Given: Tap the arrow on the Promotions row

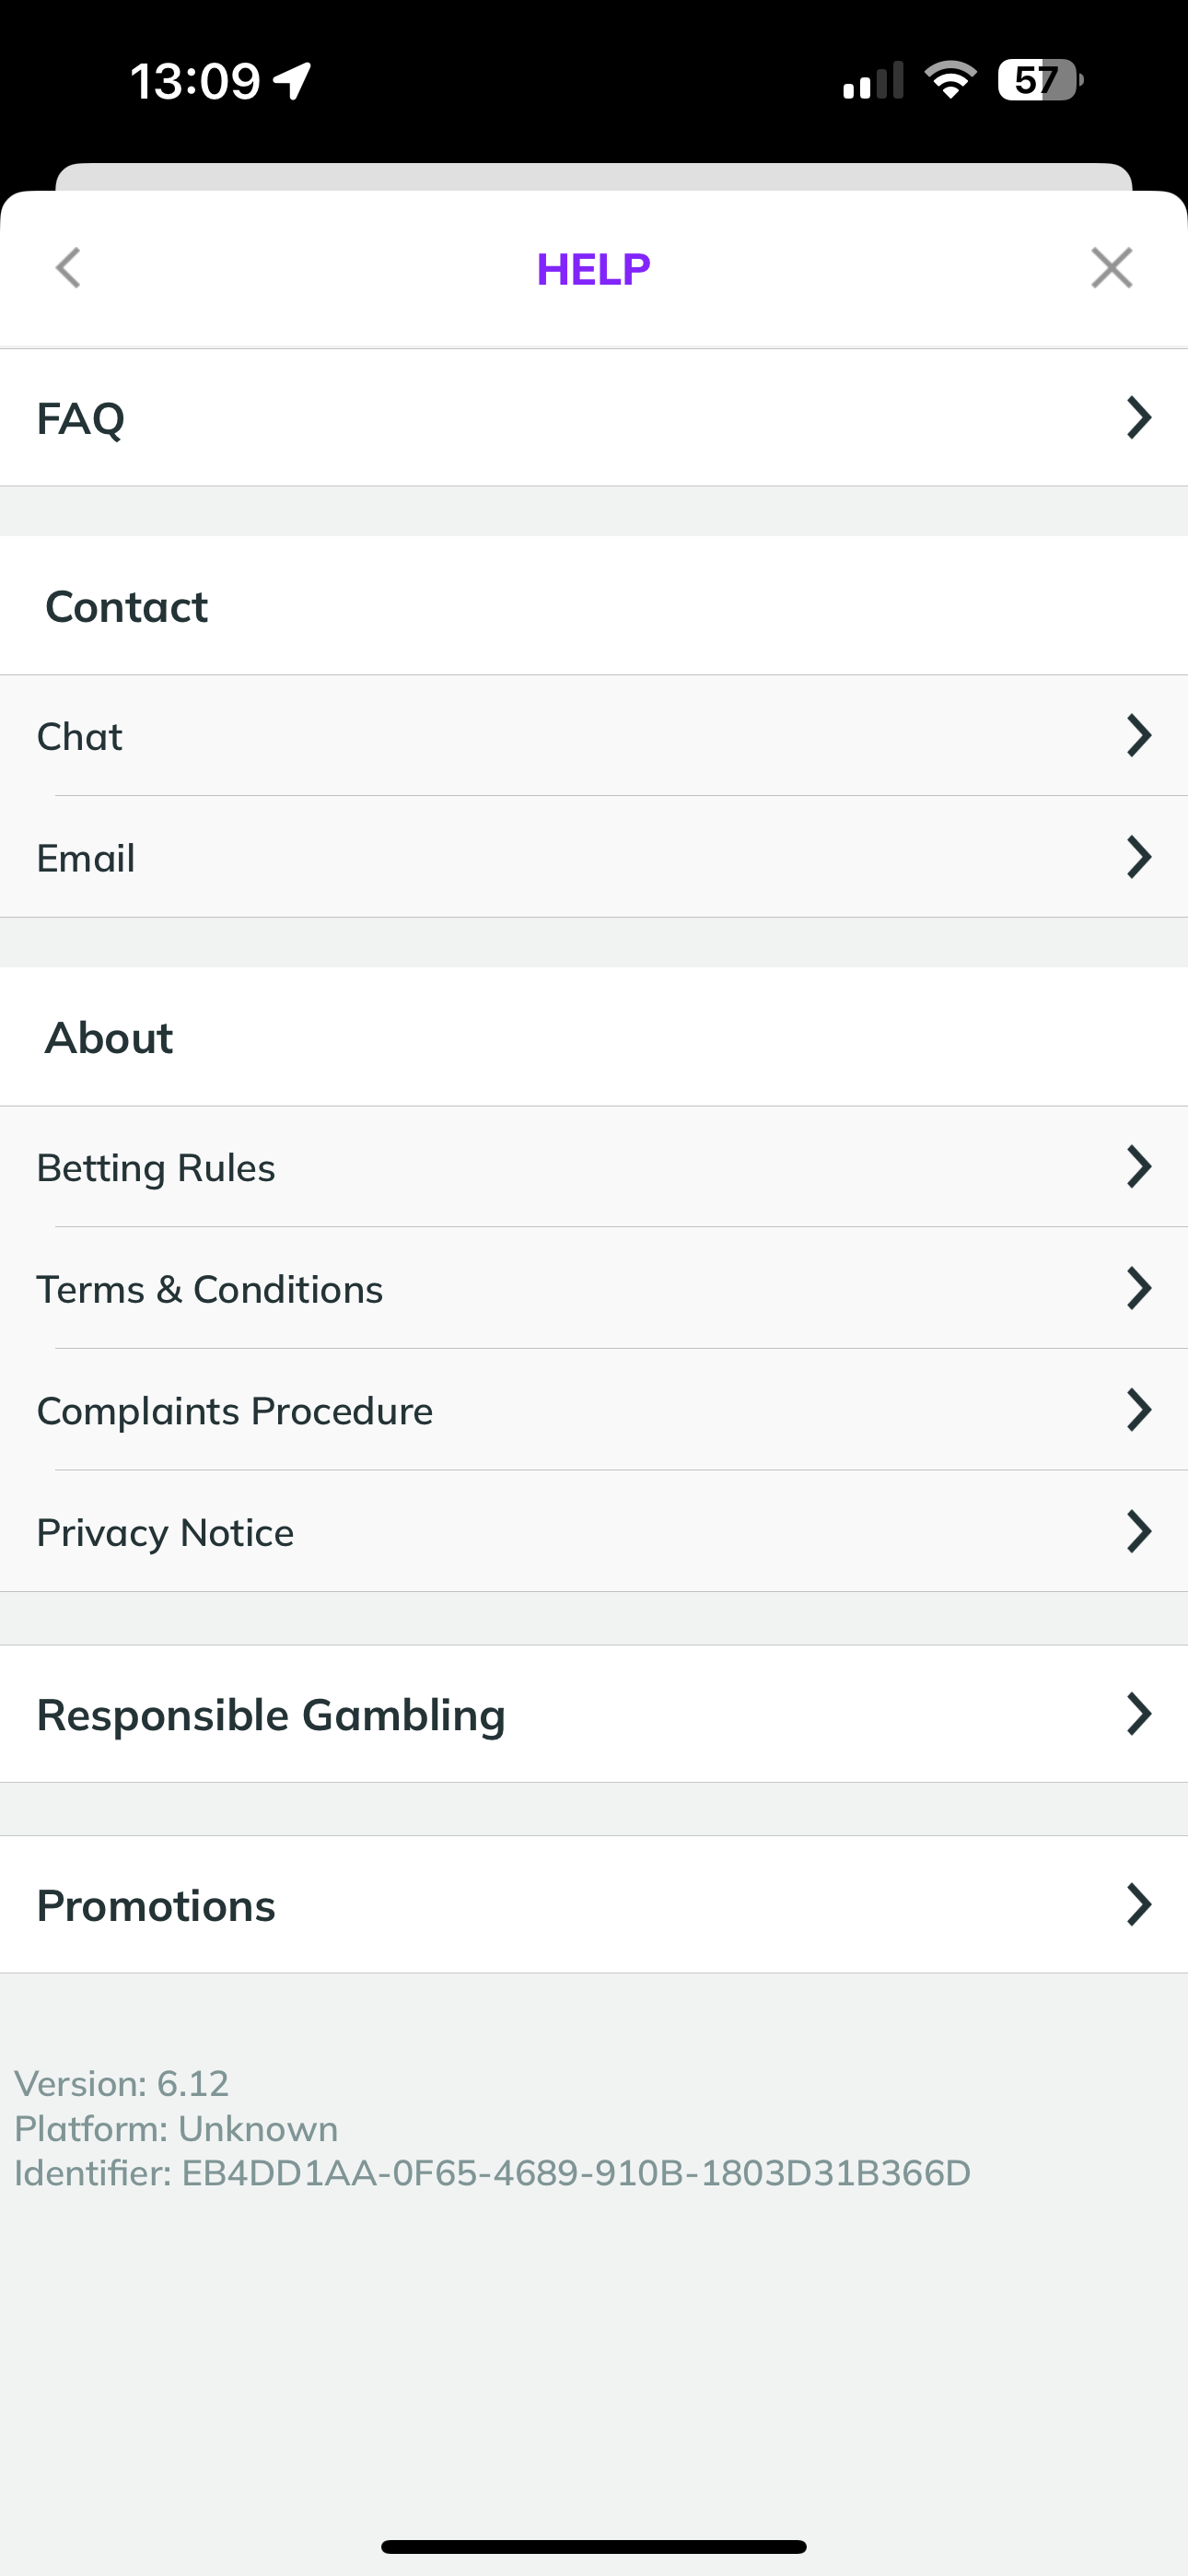Looking at the screenshot, I should point(1138,1905).
